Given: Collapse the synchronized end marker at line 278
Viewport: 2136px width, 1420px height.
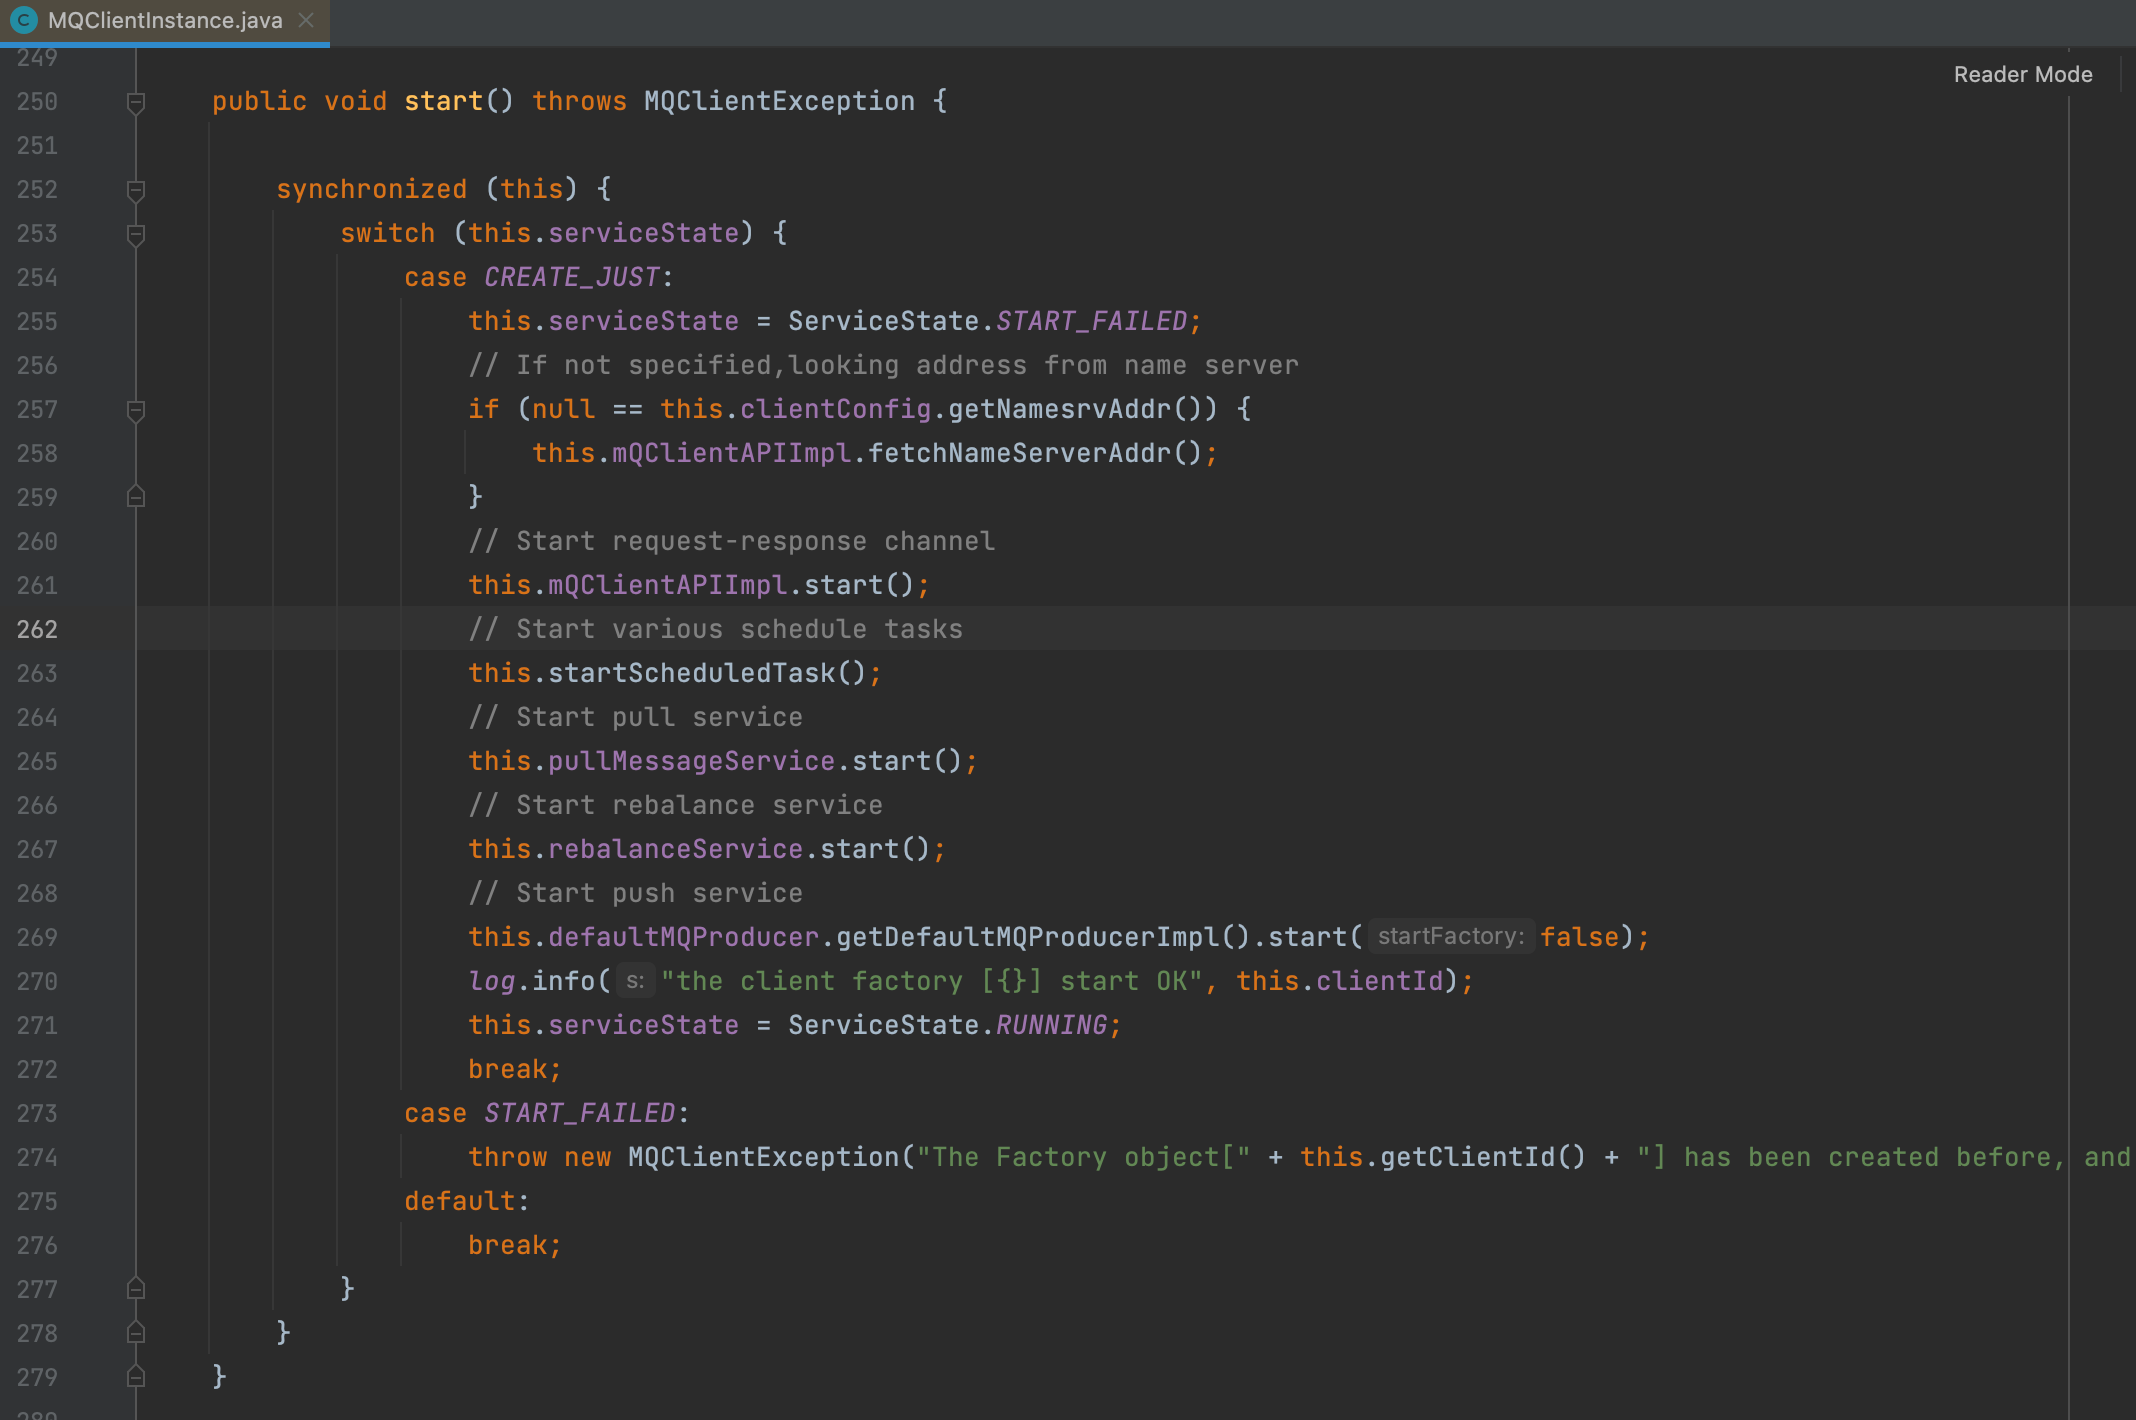Looking at the screenshot, I should pos(136,1333).
